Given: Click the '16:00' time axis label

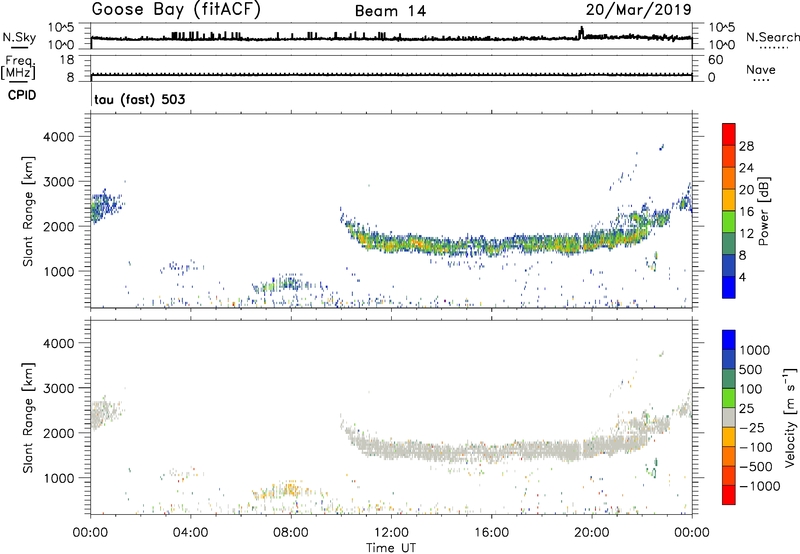Looking at the screenshot, I should pos(491,533).
